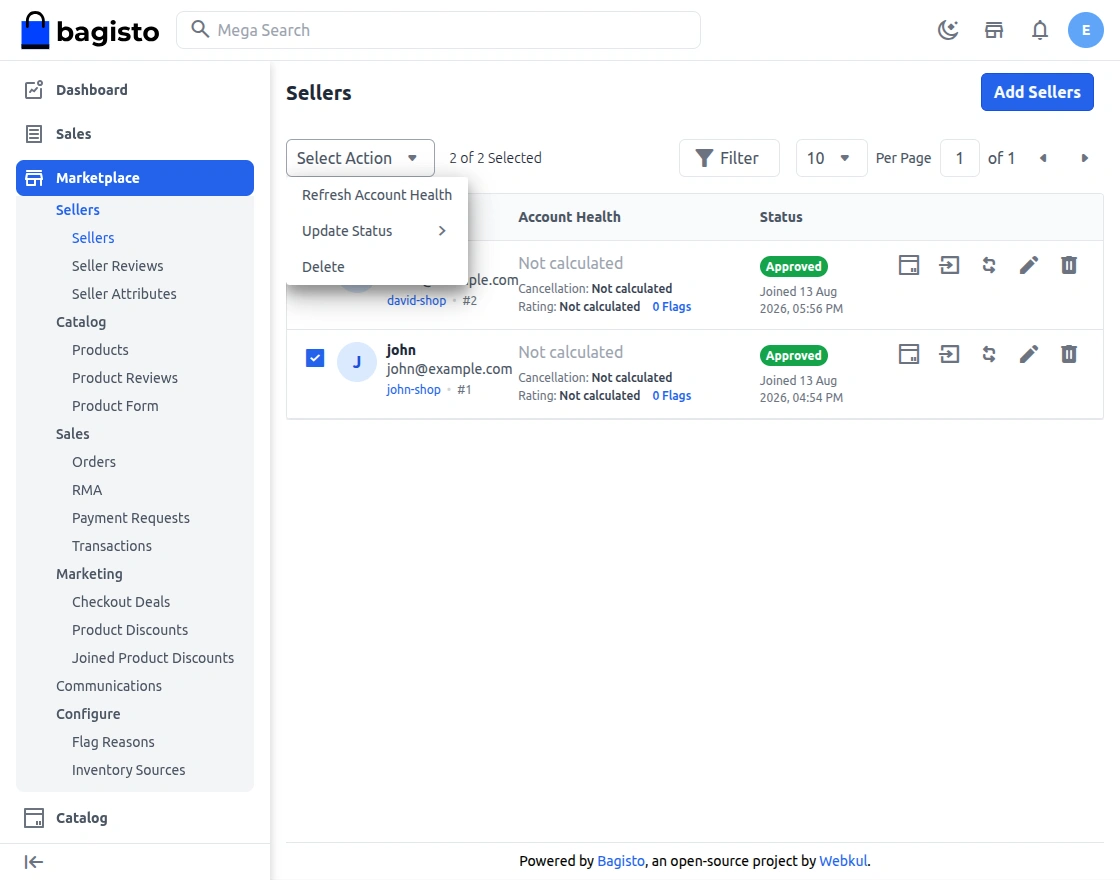The width and height of the screenshot is (1120, 880).
Task: Open Product Discounts in sidebar
Action: pyautogui.click(x=130, y=630)
